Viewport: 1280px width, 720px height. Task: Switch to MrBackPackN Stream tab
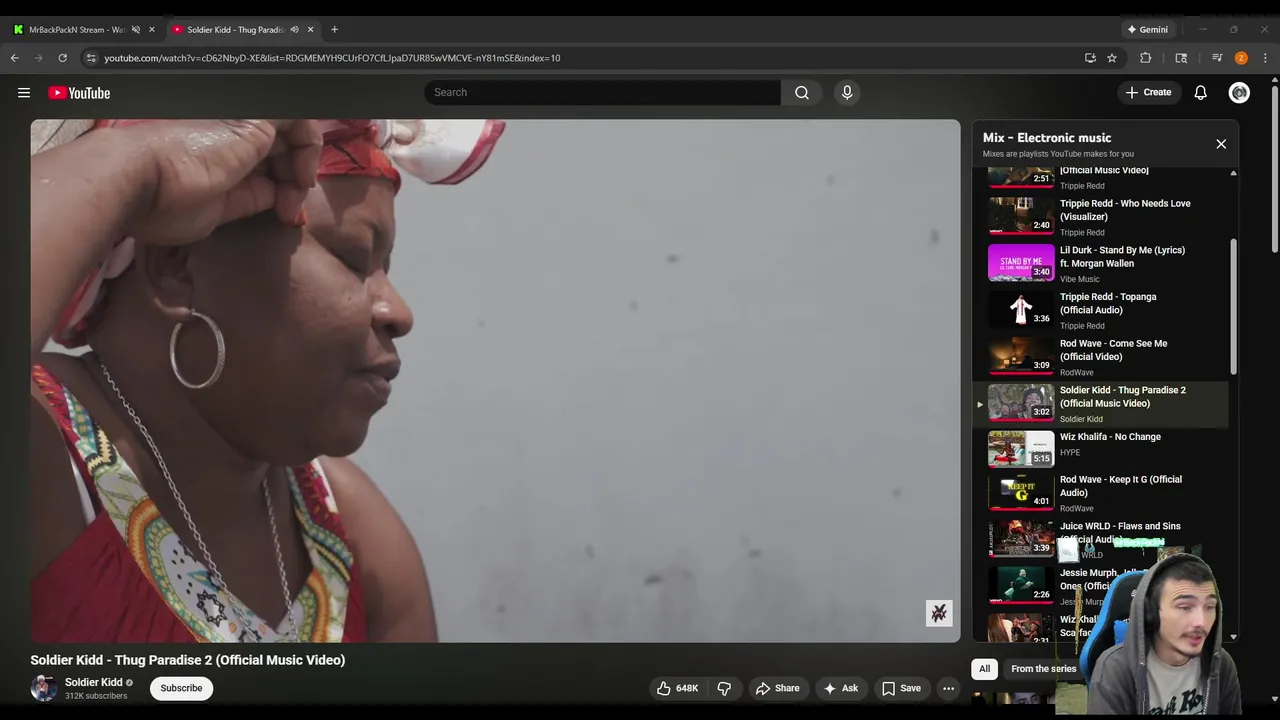(76, 29)
